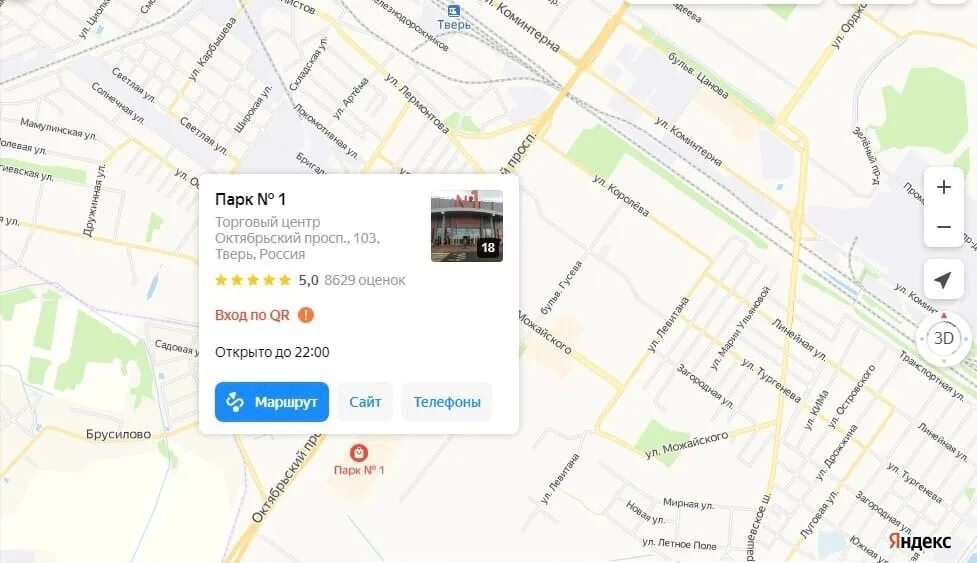Click the Тверь railway station icon
Image resolution: width=977 pixels, height=563 pixels.
(x=454, y=11)
